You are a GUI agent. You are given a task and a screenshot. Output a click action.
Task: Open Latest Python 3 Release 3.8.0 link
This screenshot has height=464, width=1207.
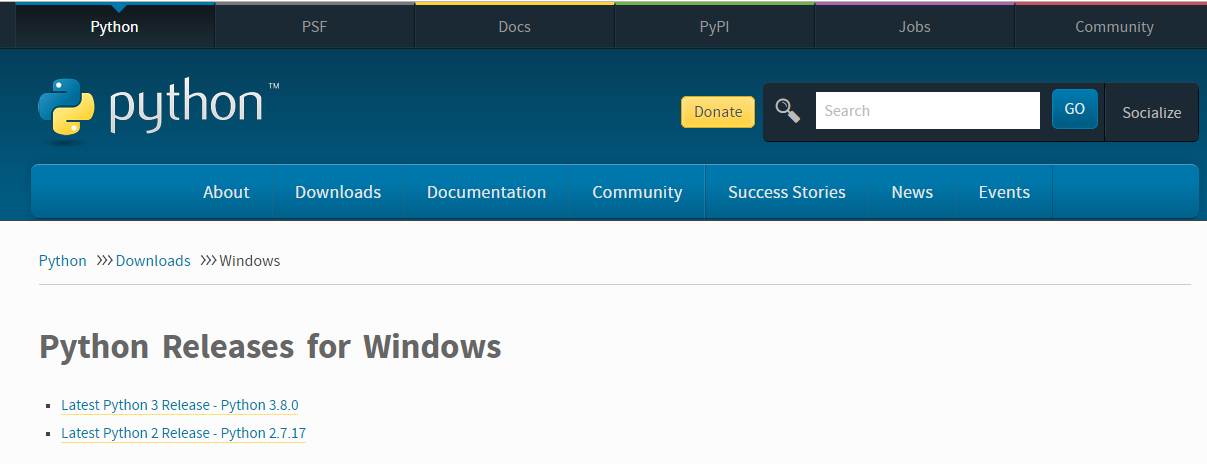[180, 405]
